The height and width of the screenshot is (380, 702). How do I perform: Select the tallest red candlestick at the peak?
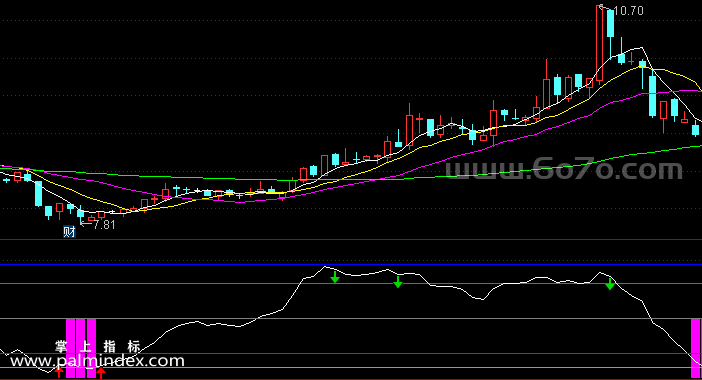(599, 43)
